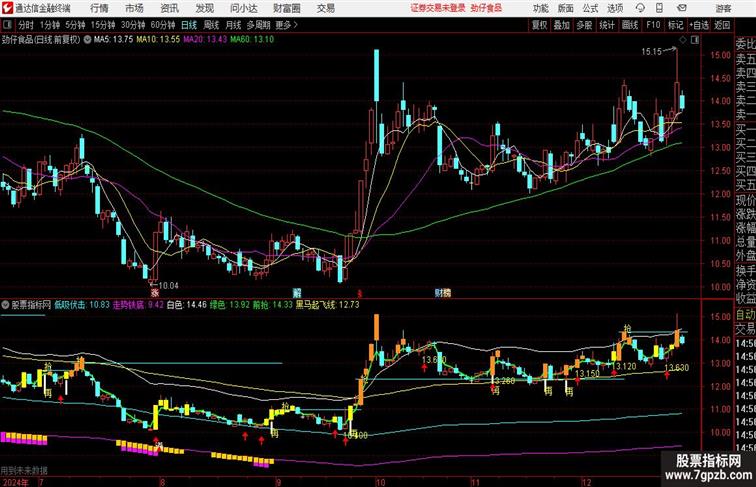The width and height of the screenshot is (756, 487).
Task: Select the 月线 monthly period tab
Action: tap(233, 25)
